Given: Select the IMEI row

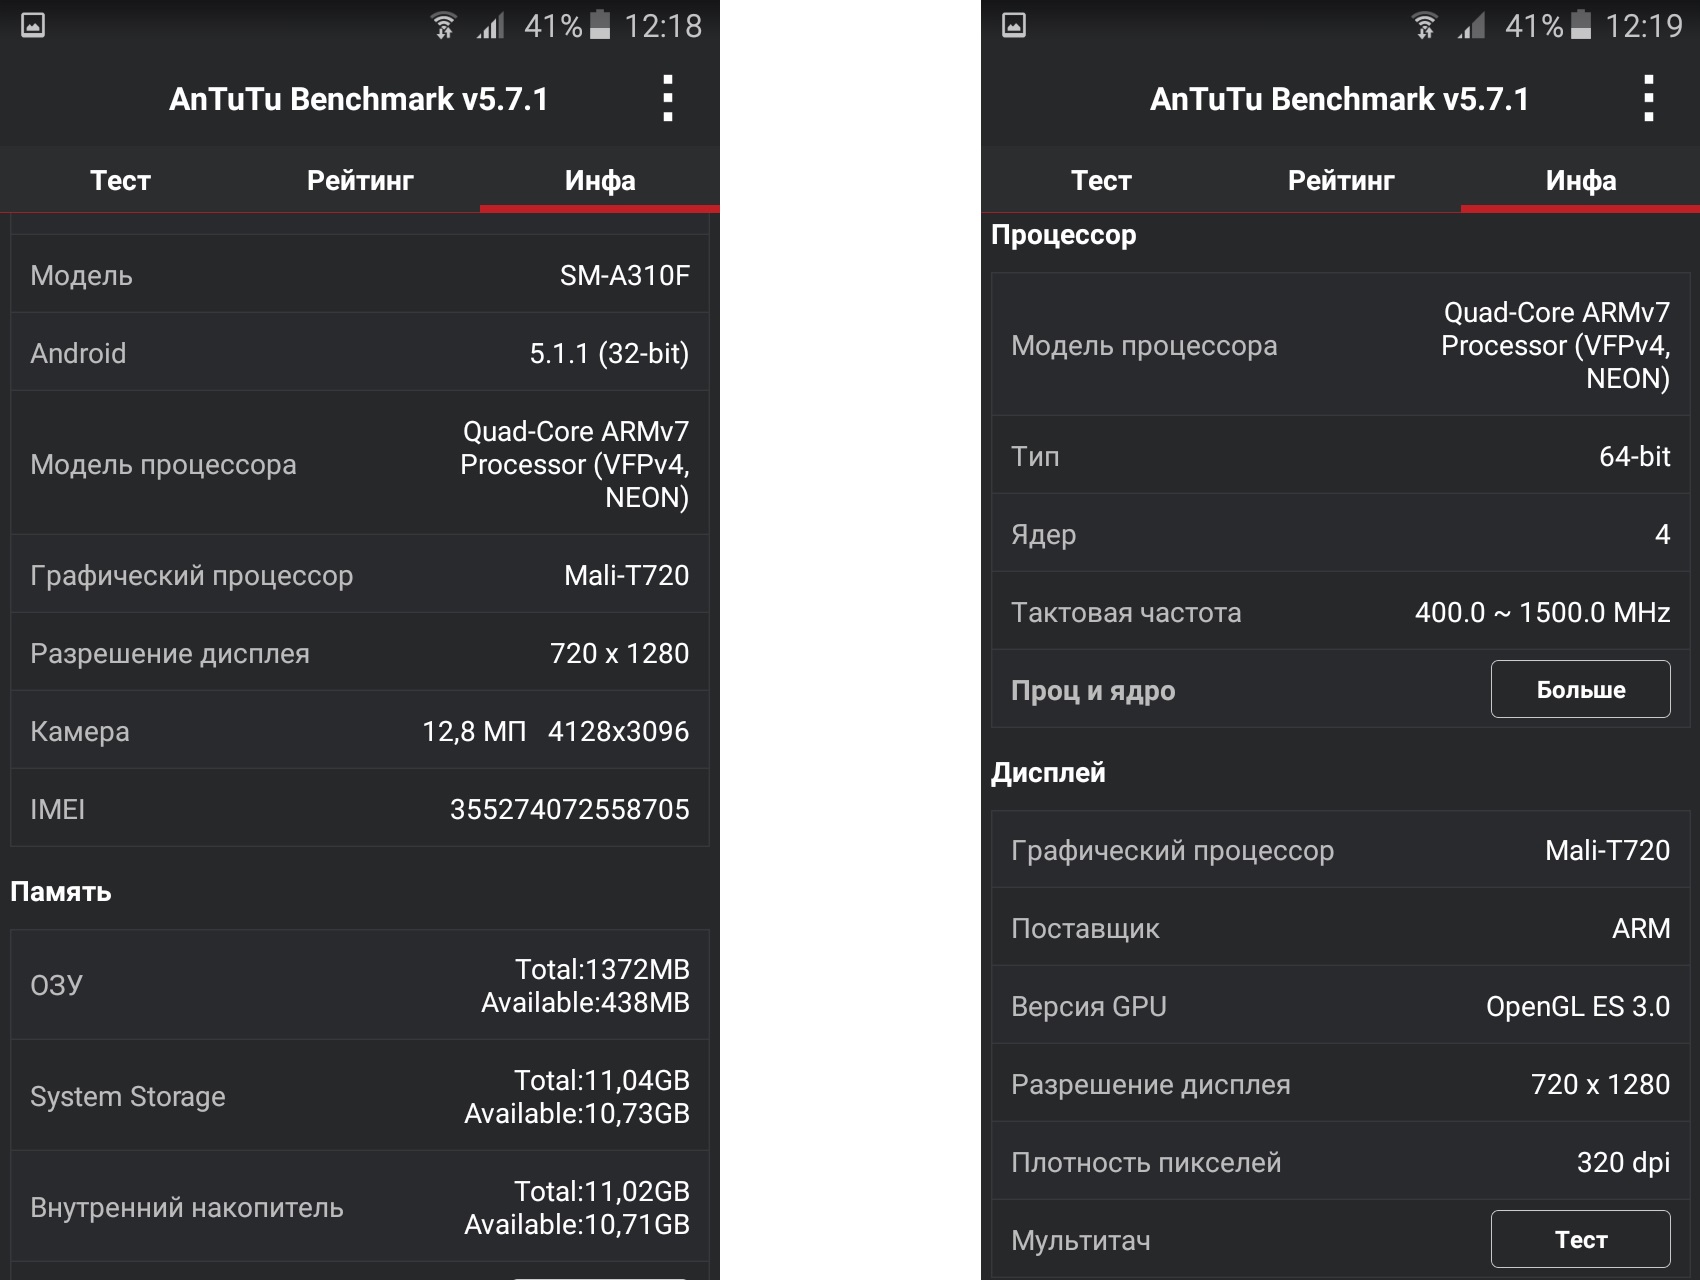Looking at the screenshot, I should coord(360,809).
